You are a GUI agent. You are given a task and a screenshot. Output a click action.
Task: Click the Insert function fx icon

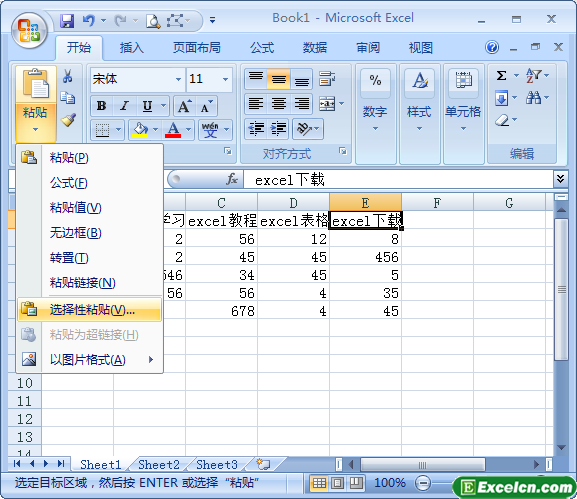(x=231, y=180)
